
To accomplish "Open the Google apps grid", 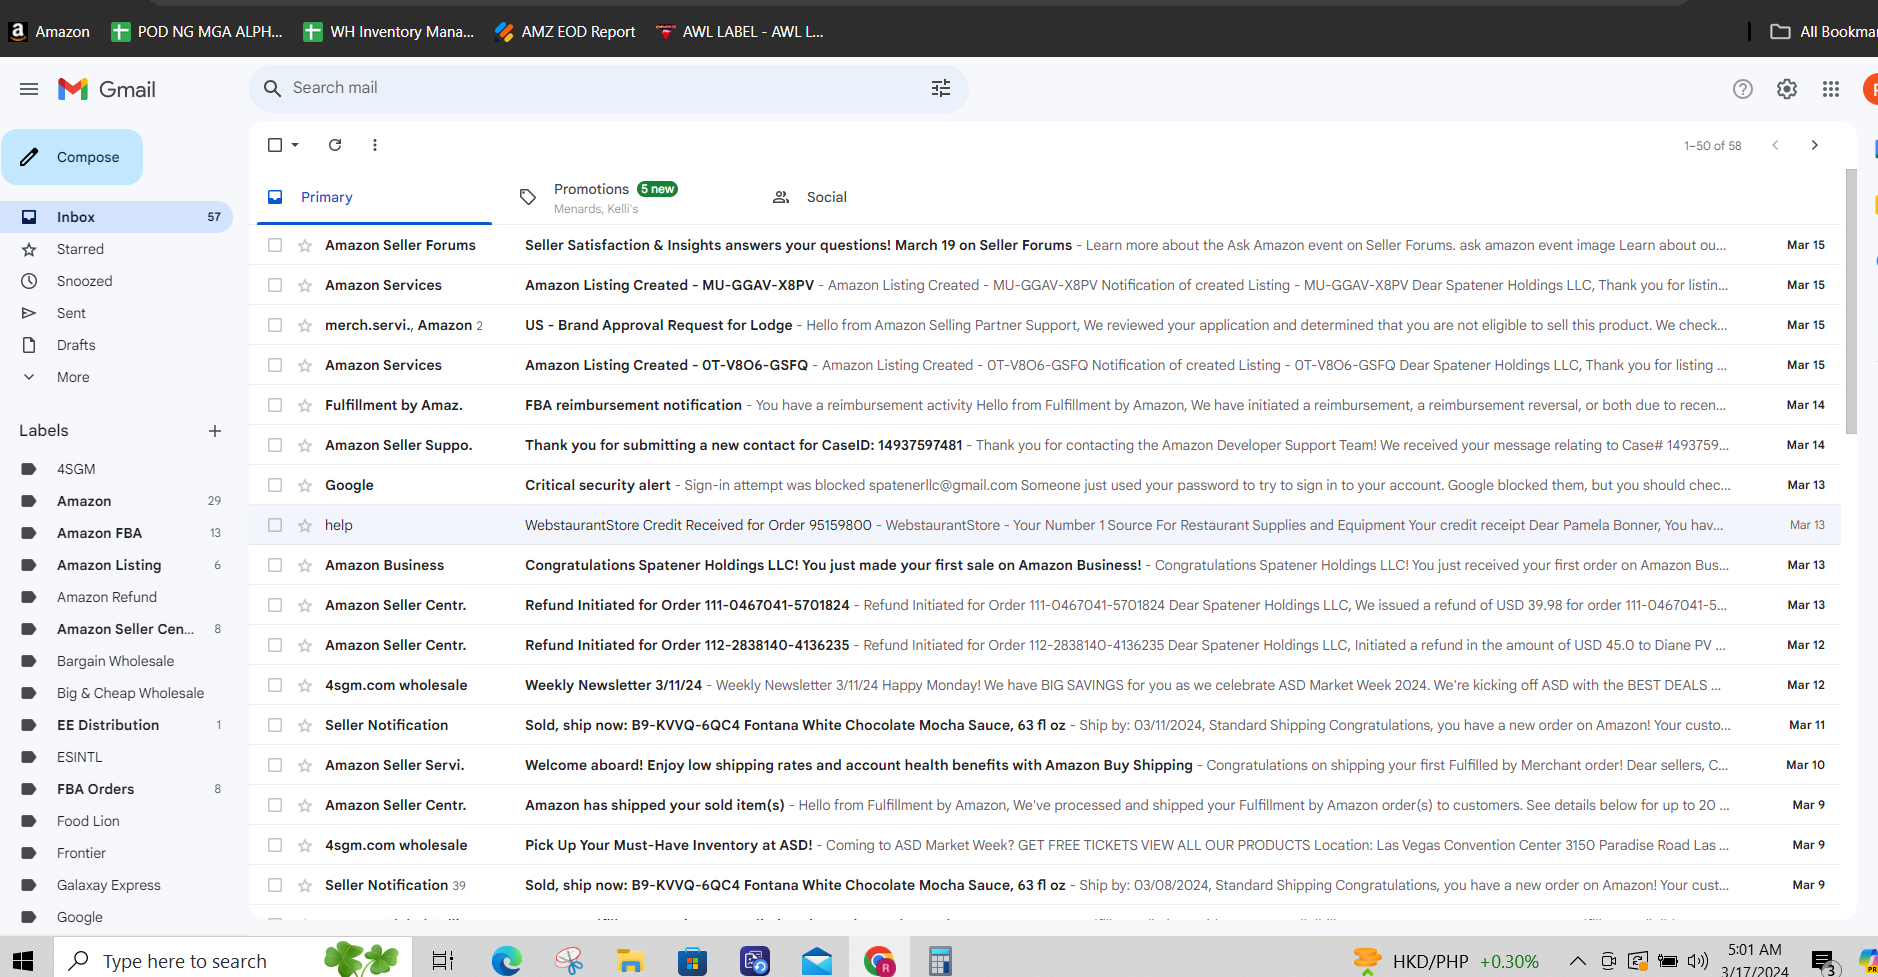I will [1831, 89].
